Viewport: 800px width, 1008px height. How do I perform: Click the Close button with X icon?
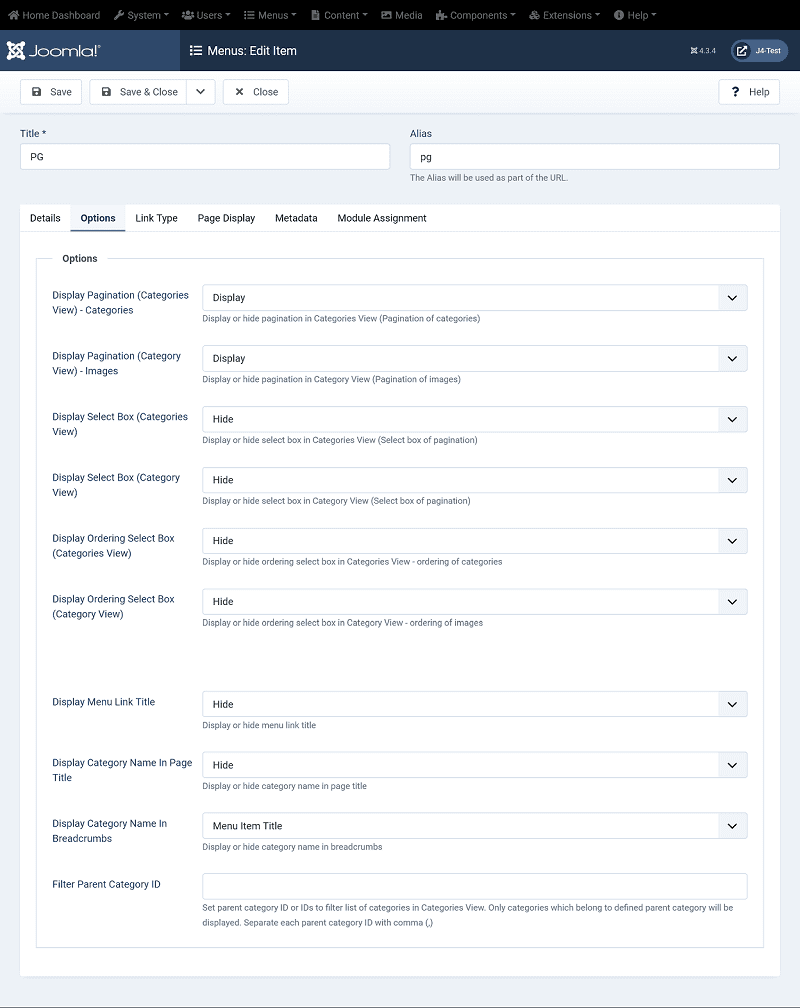[x=256, y=92]
